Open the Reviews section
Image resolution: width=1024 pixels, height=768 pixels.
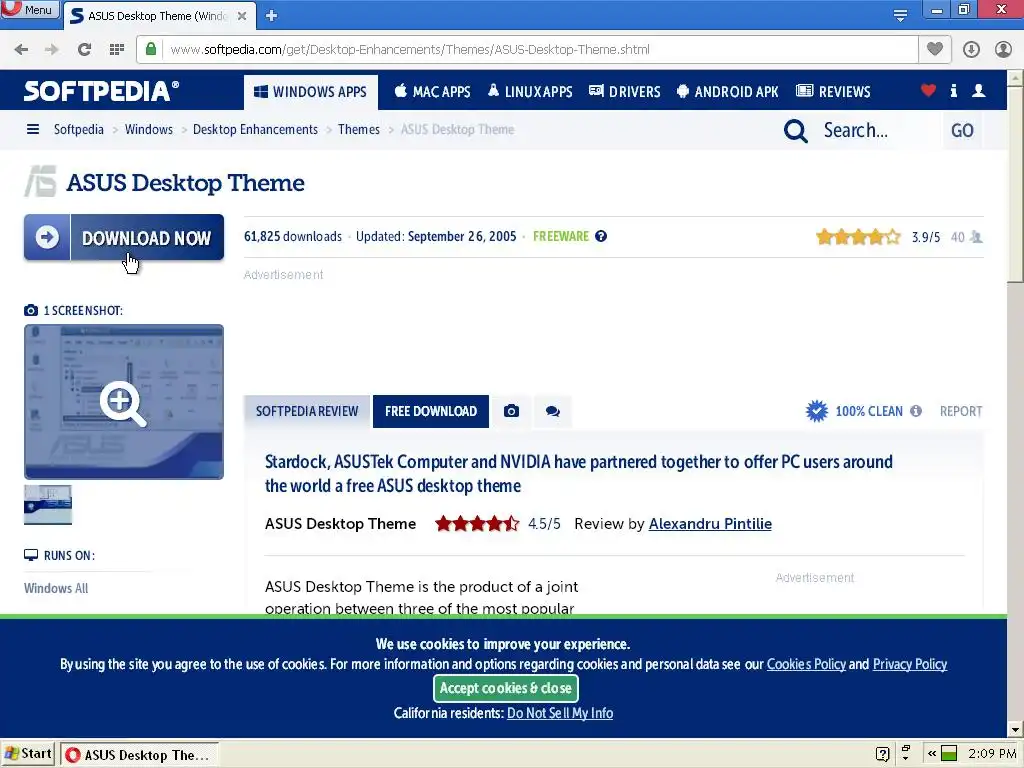point(833,91)
